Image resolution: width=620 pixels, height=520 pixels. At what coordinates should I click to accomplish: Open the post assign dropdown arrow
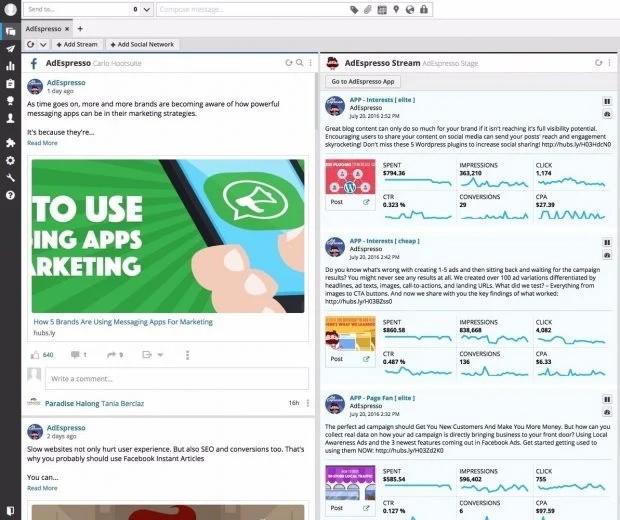tap(160, 355)
